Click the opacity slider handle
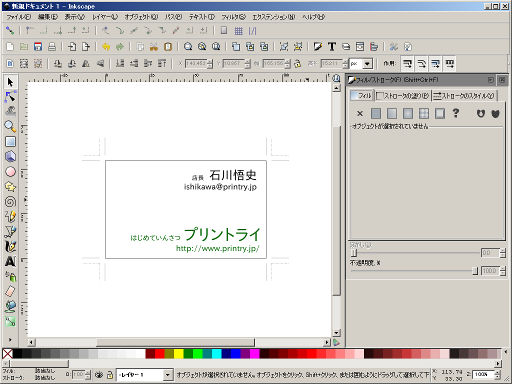The height and width of the screenshot is (384, 512). 475,271
